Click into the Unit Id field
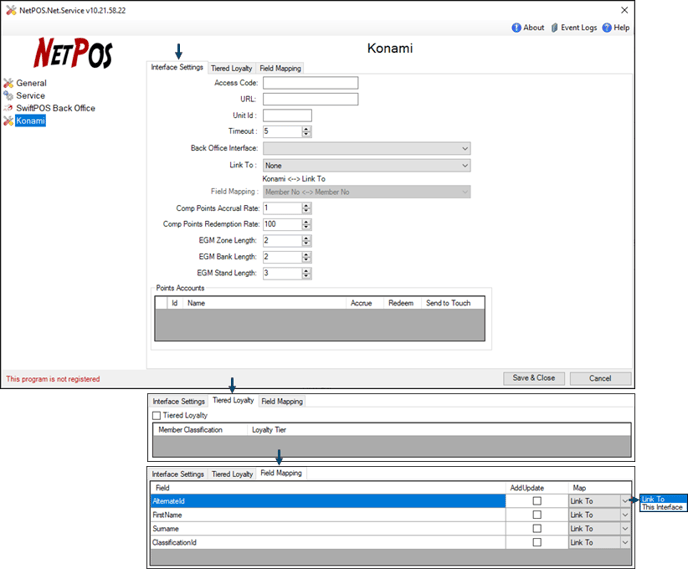Screen dimensions: 688x569 point(287,115)
